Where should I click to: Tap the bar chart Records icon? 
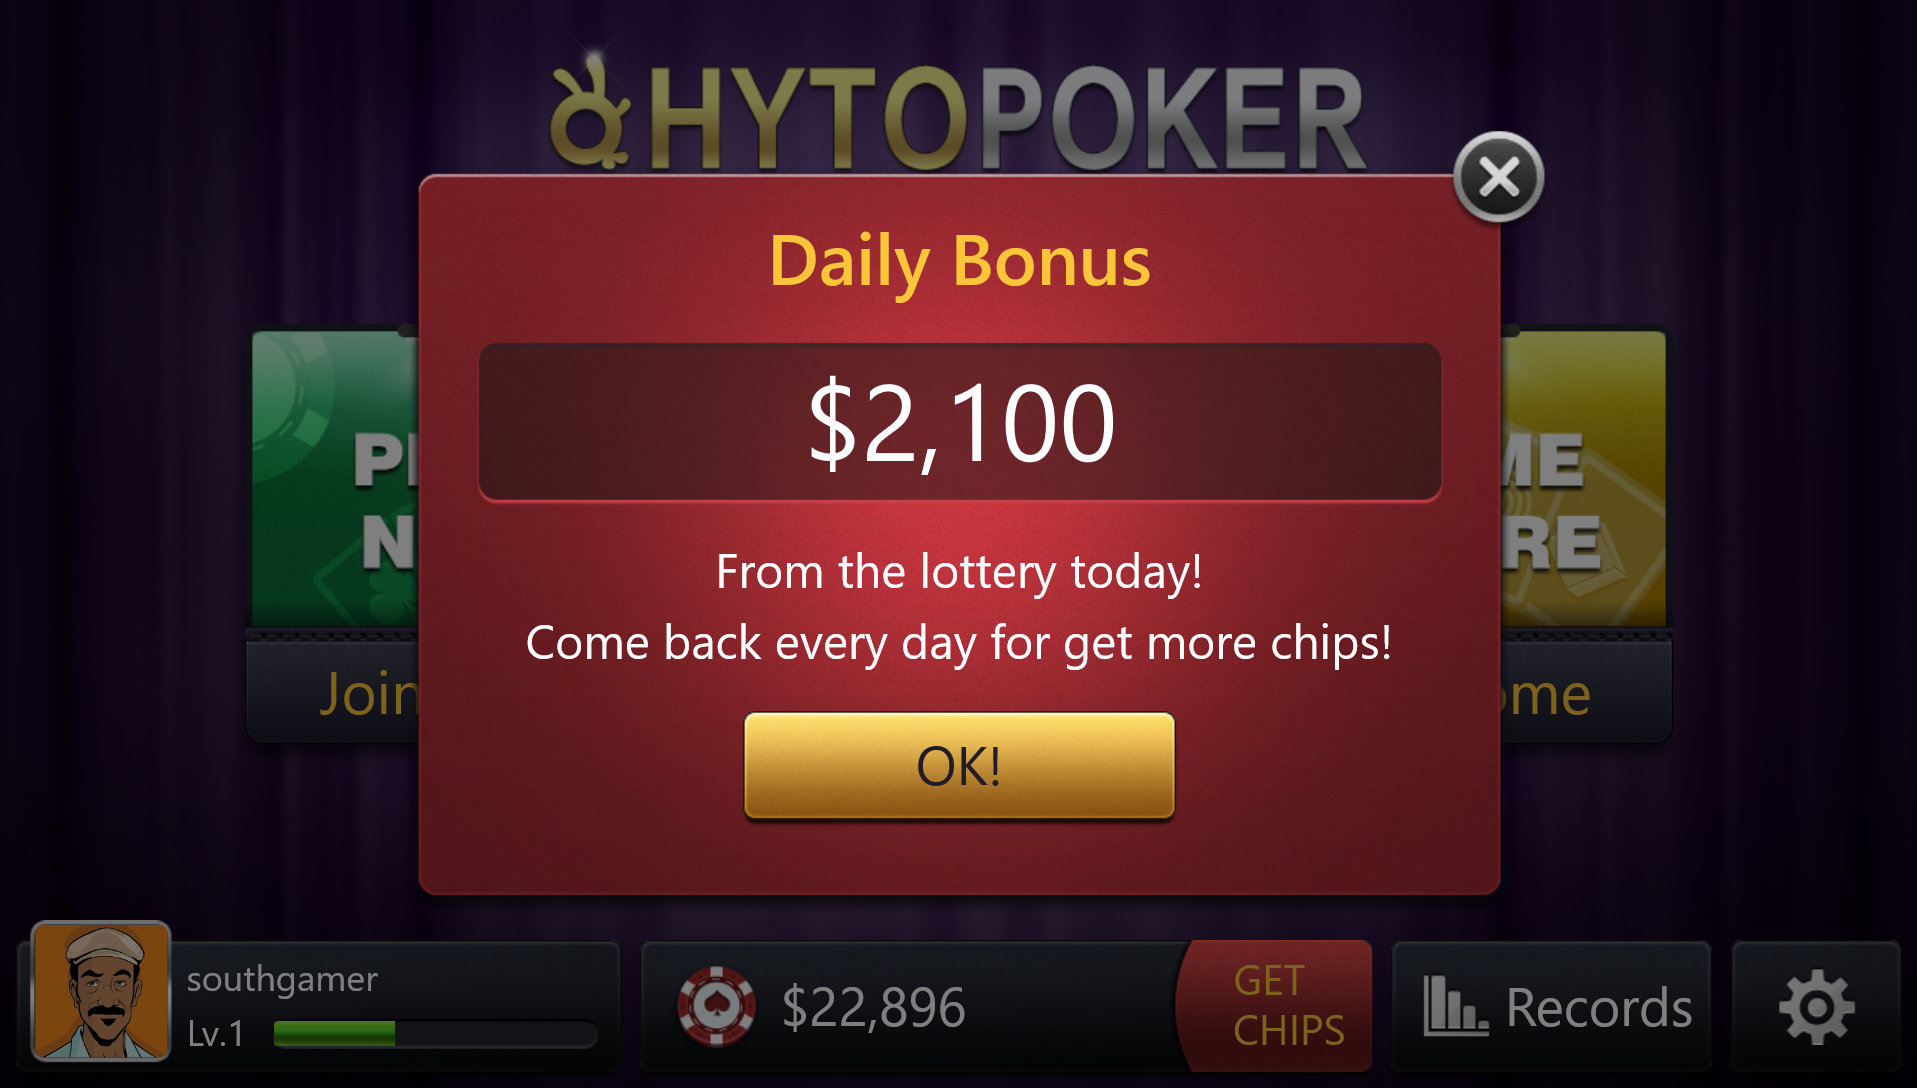pyautogui.click(x=1455, y=1006)
